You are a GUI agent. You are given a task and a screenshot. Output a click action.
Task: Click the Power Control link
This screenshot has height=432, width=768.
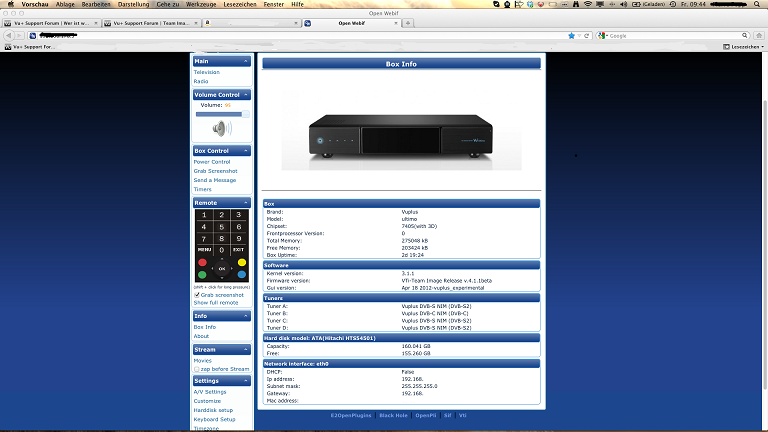212,161
